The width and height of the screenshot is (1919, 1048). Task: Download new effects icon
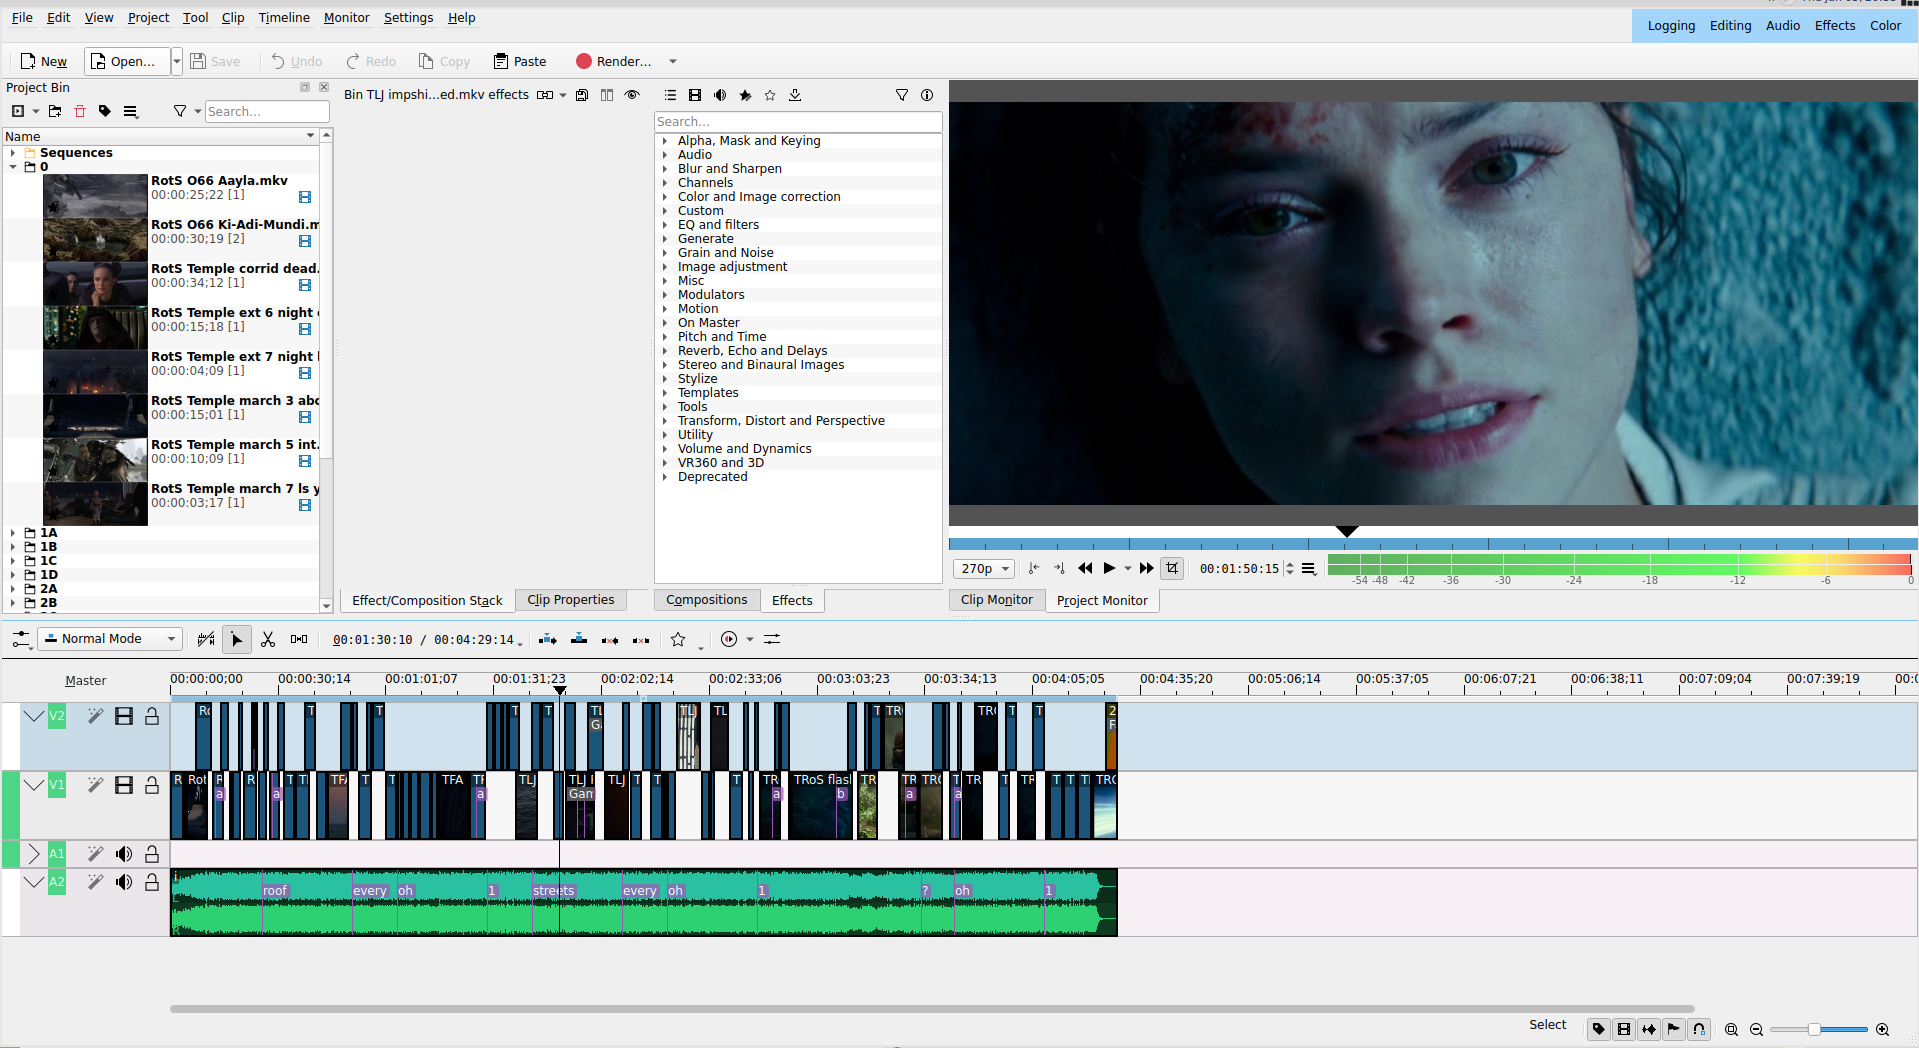795,95
